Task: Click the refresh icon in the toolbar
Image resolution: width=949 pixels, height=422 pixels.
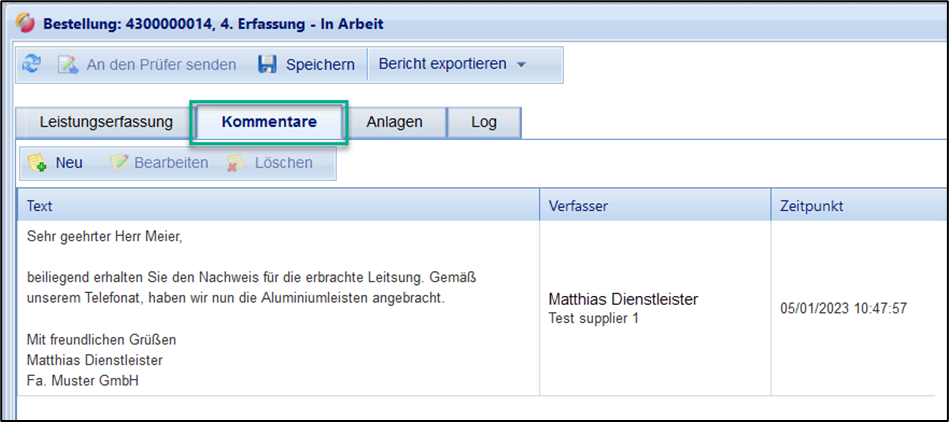Action: [x=32, y=64]
